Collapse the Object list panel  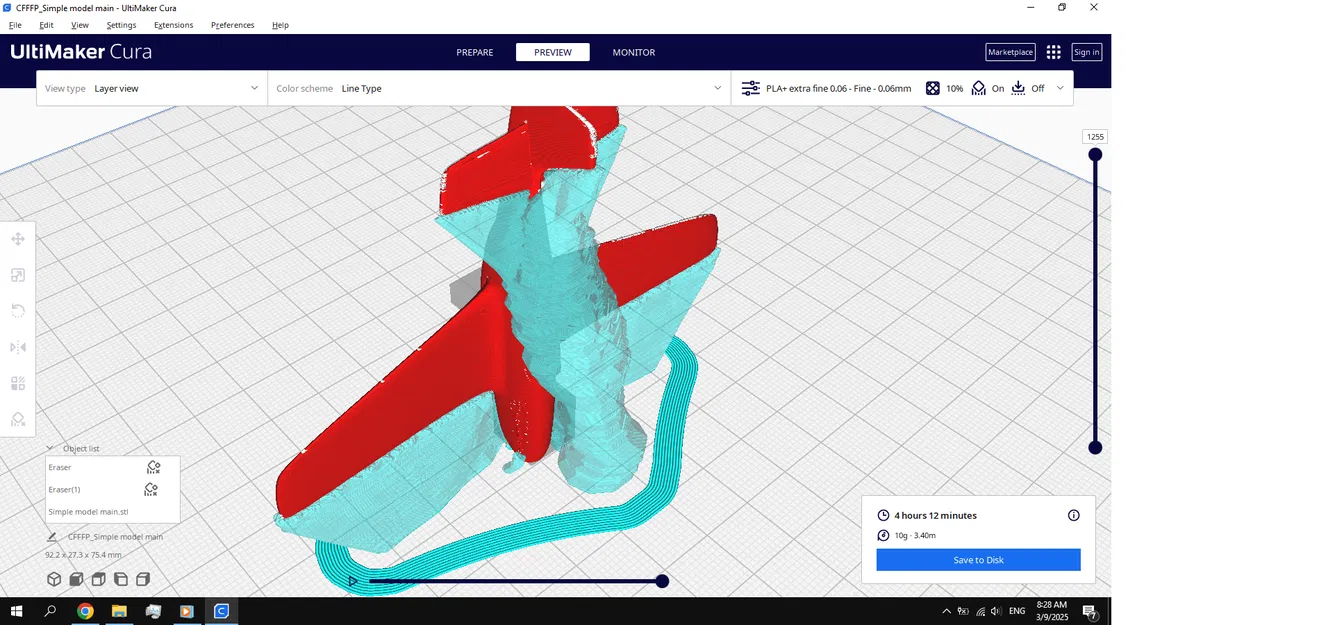pyautogui.click(x=50, y=448)
